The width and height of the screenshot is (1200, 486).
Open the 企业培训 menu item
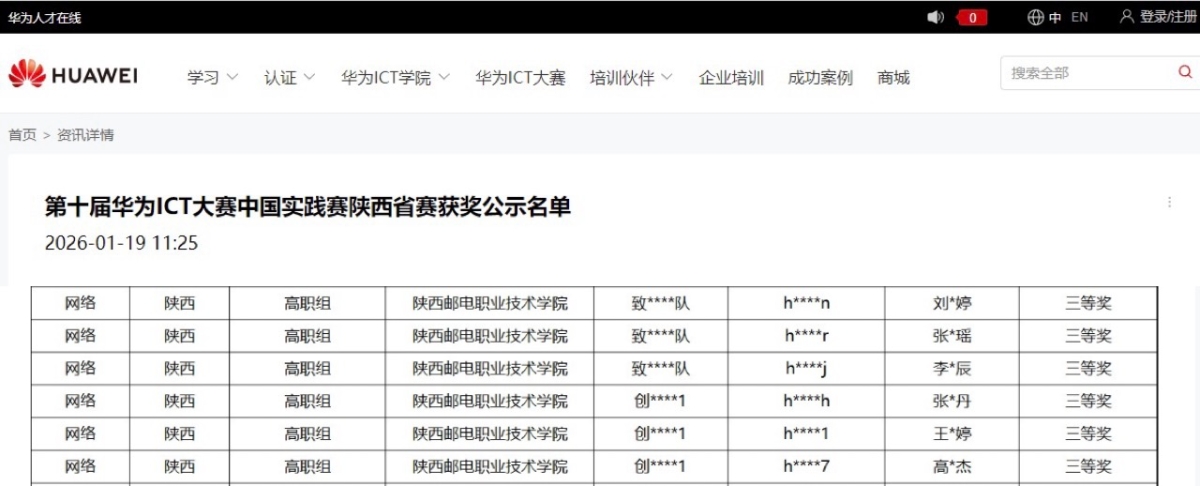pos(731,78)
